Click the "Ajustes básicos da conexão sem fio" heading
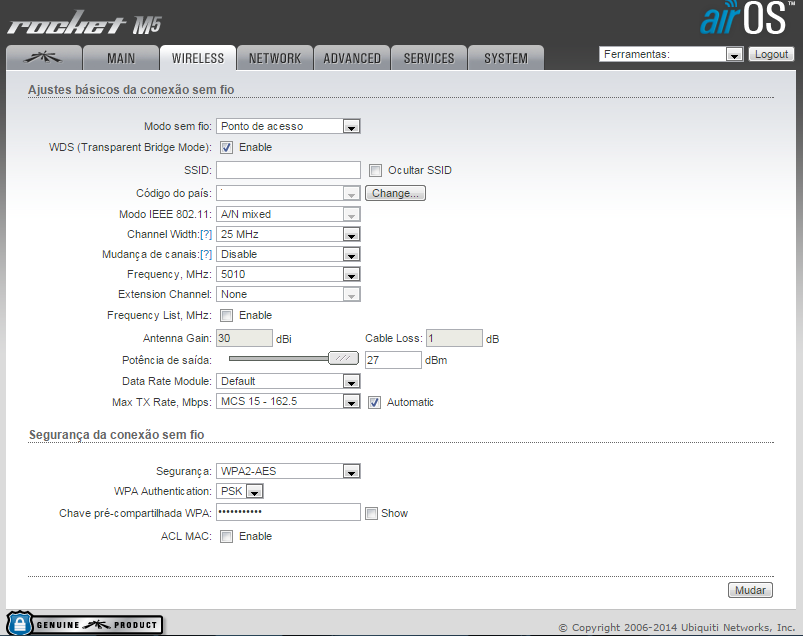This screenshot has width=803, height=636. pyautogui.click(x=131, y=90)
